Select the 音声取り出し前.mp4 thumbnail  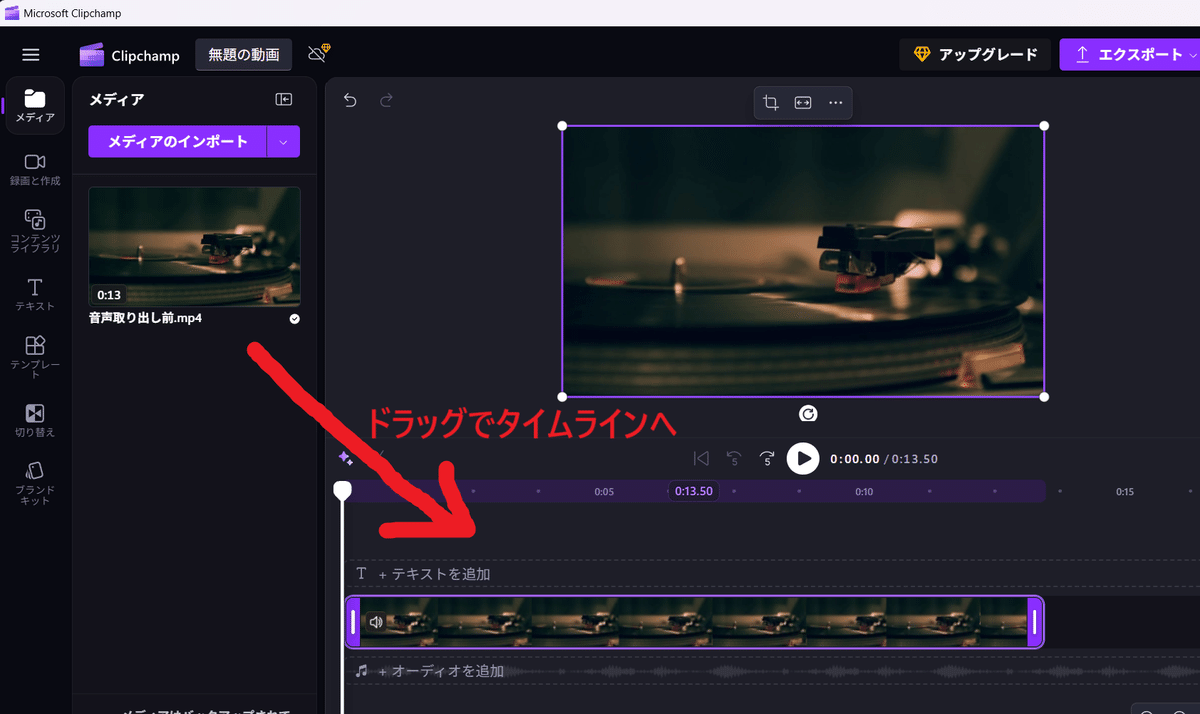pos(194,247)
